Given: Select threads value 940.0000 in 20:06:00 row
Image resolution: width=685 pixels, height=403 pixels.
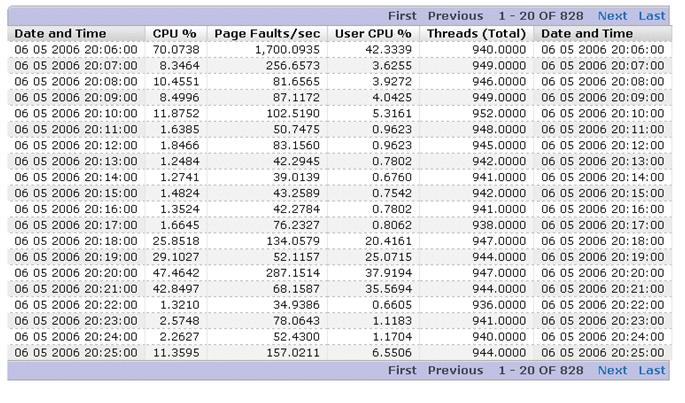Looking at the screenshot, I should [x=499, y=50].
